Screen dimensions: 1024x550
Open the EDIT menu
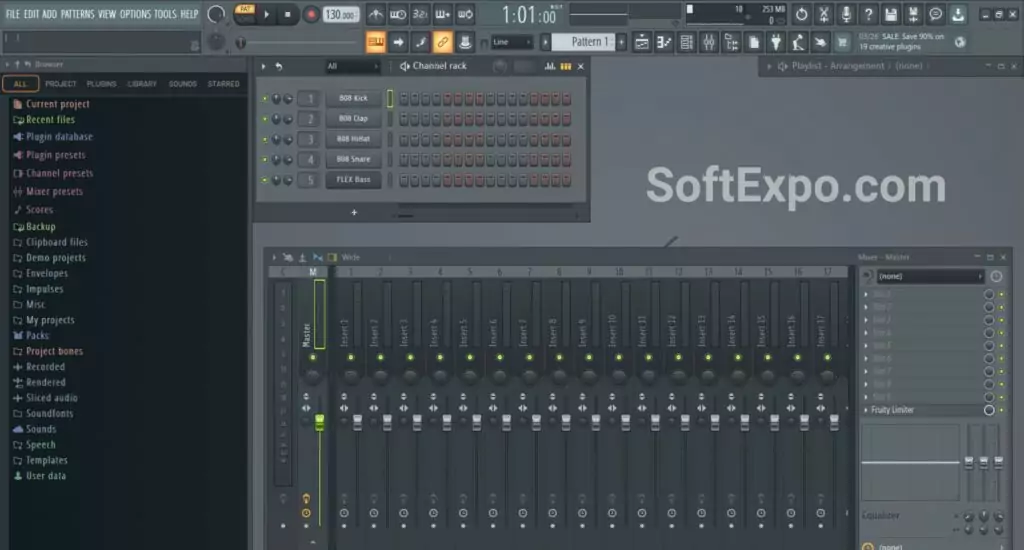pos(31,14)
